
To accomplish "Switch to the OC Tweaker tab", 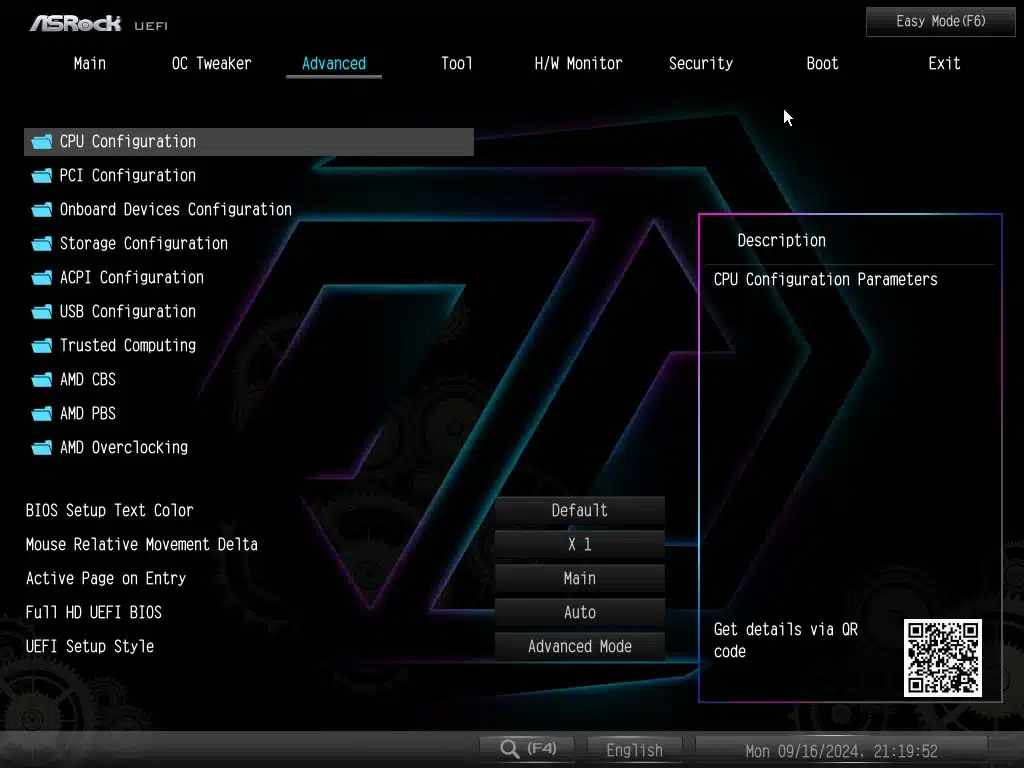I will 212,63.
